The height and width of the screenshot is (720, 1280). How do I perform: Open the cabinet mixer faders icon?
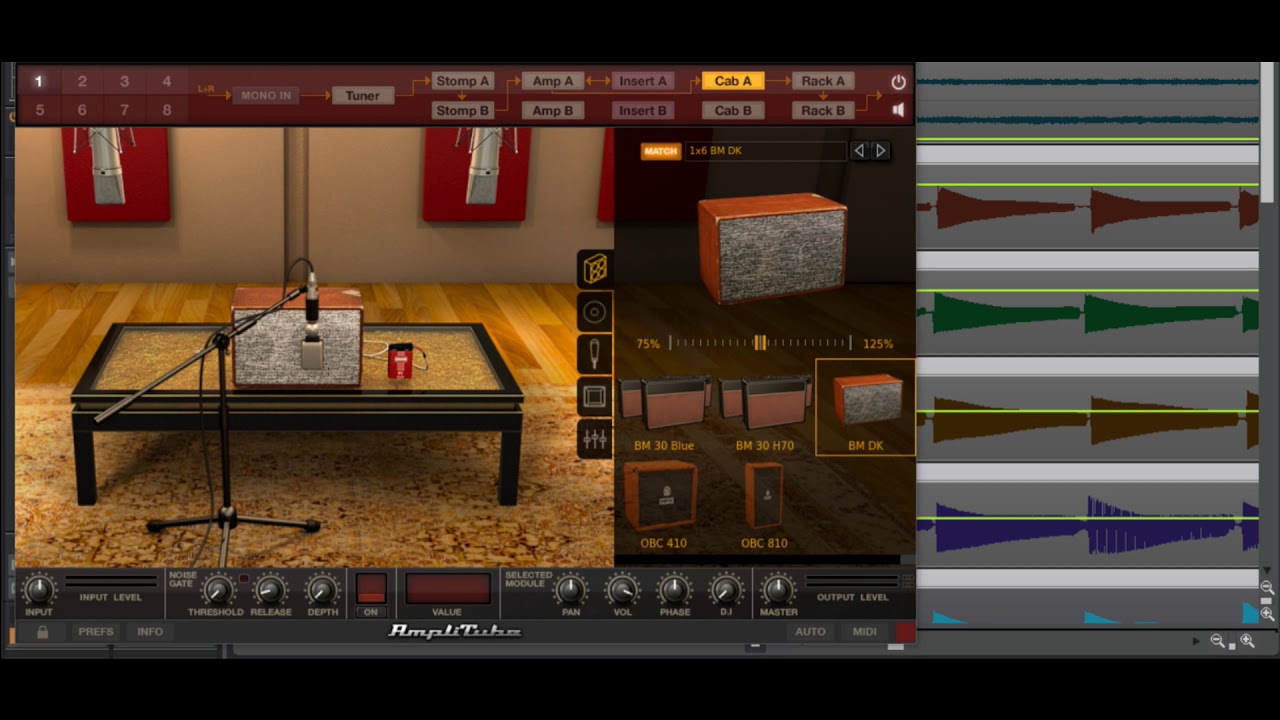click(594, 439)
